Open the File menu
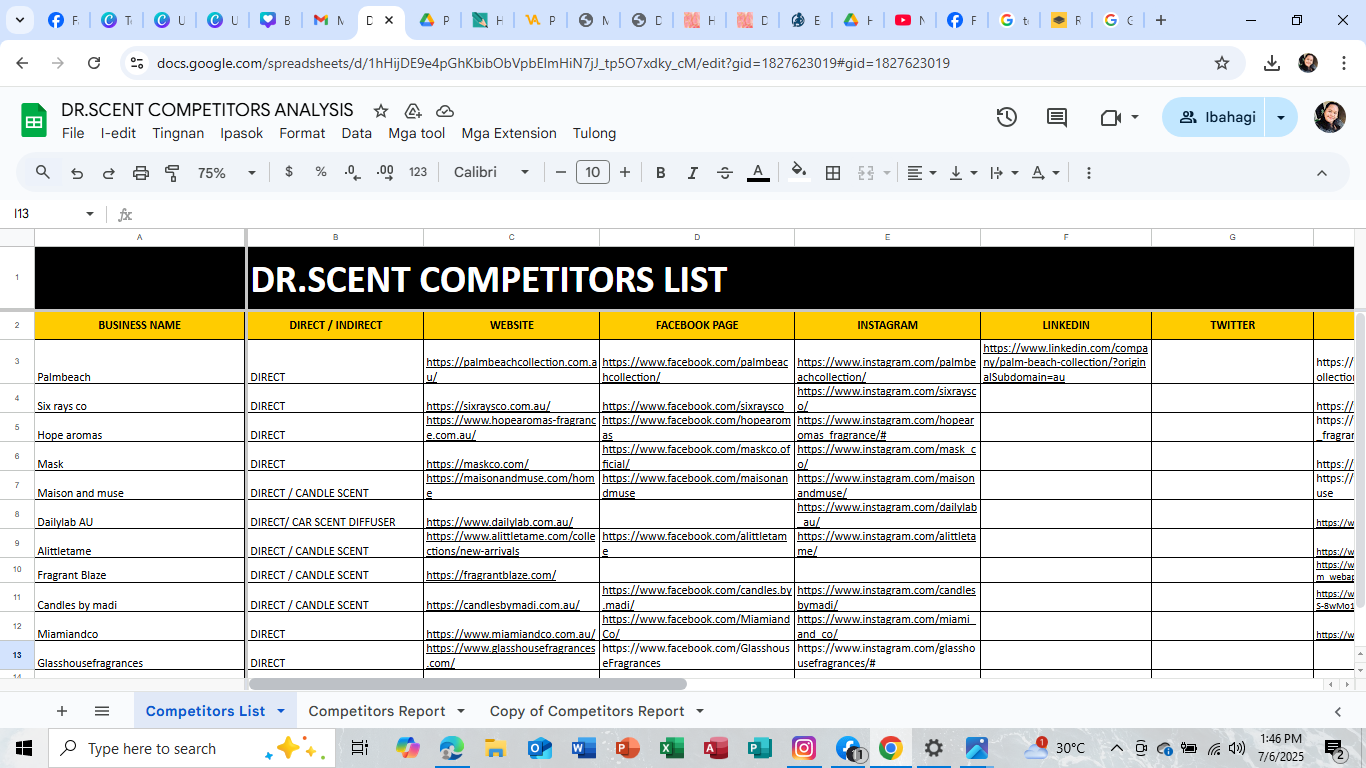Image resolution: width=1366 pixels, height=768 pixels. click(73, 133)
